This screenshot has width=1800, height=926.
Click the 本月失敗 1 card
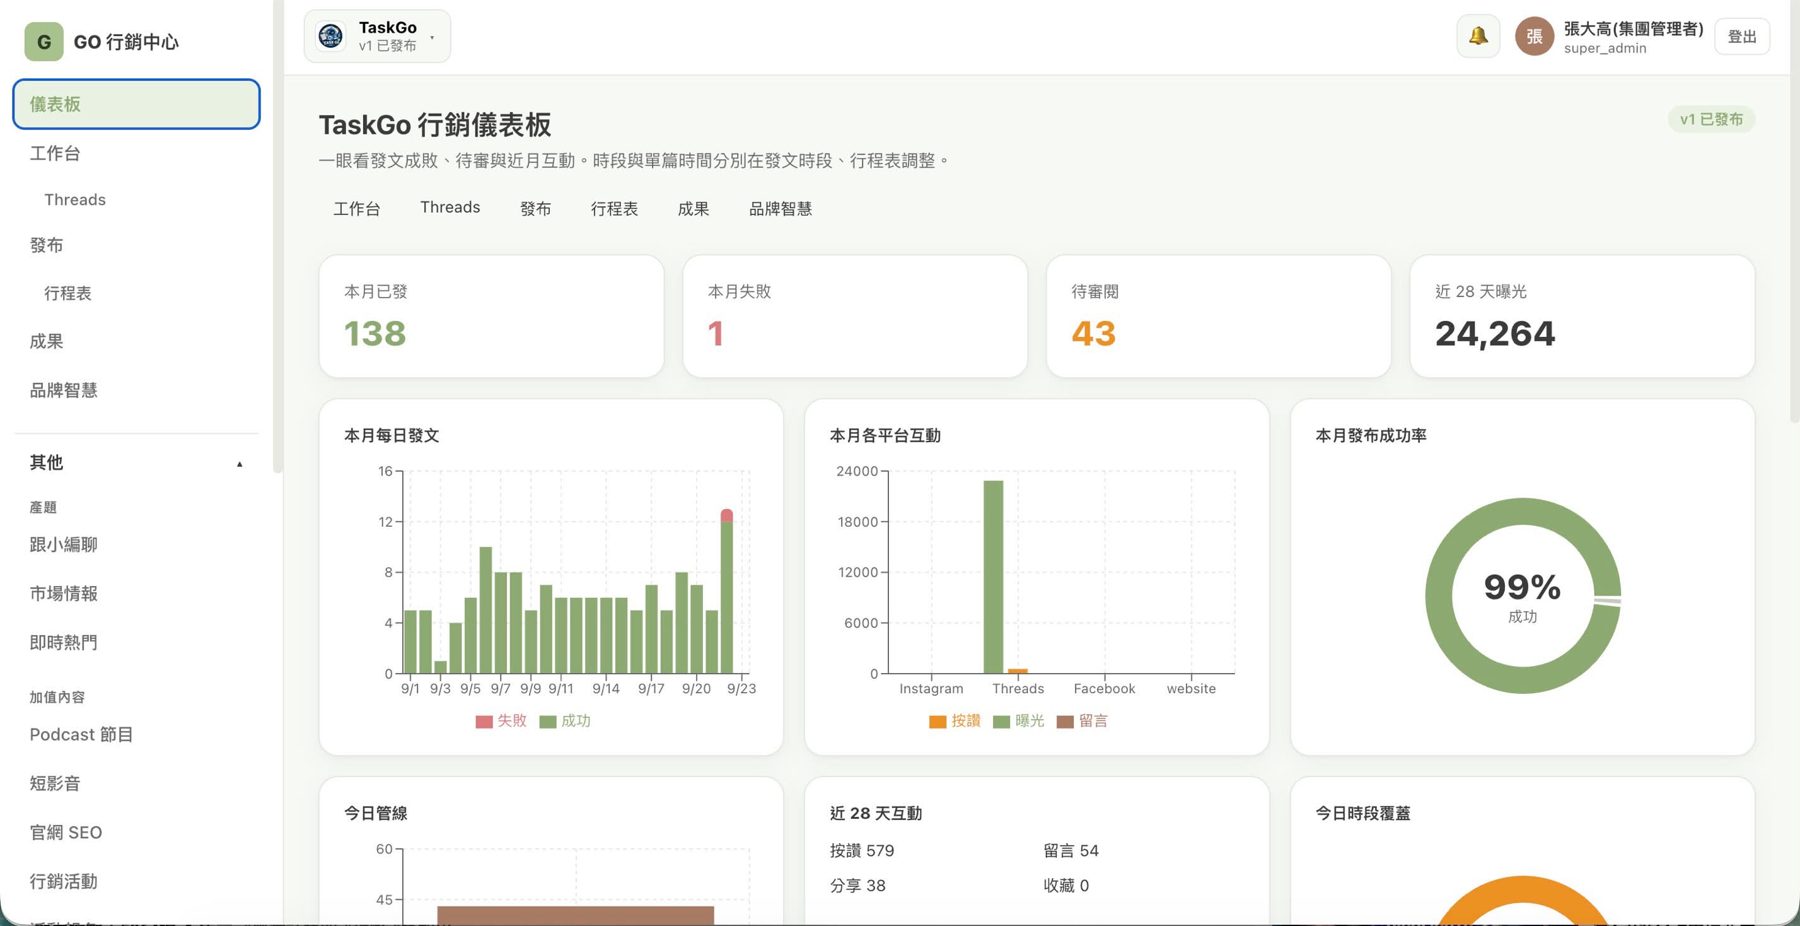point(855,316)
